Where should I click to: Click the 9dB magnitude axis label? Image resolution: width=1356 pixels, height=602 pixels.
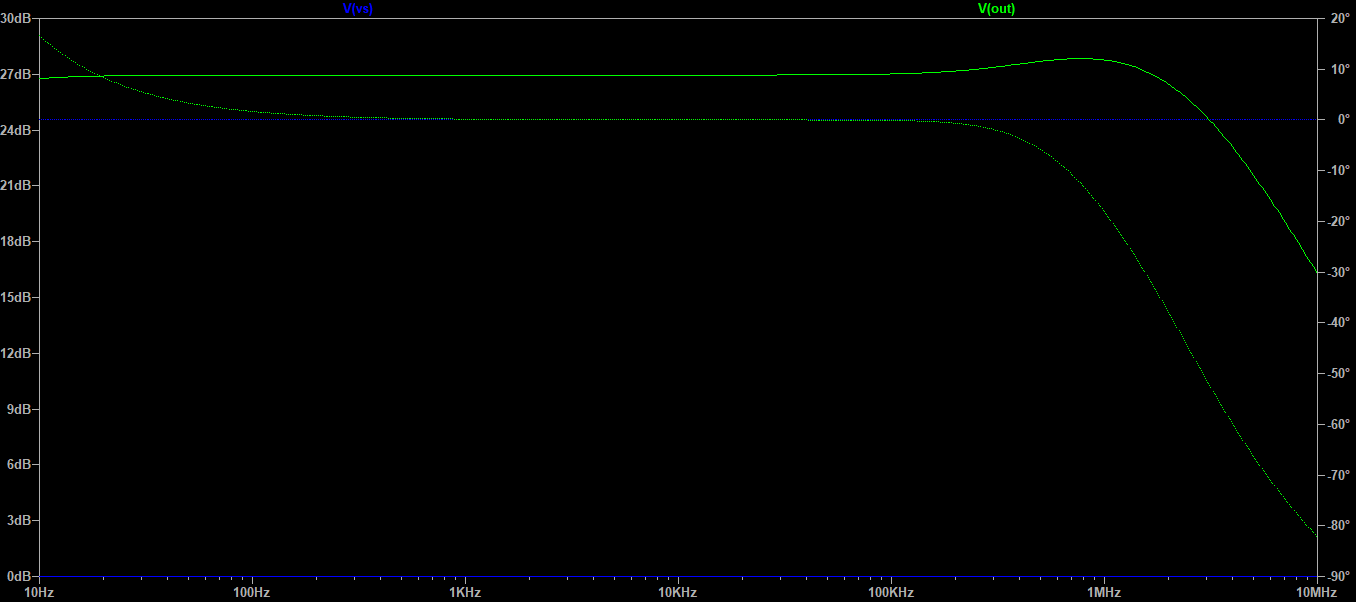(18, 409)
